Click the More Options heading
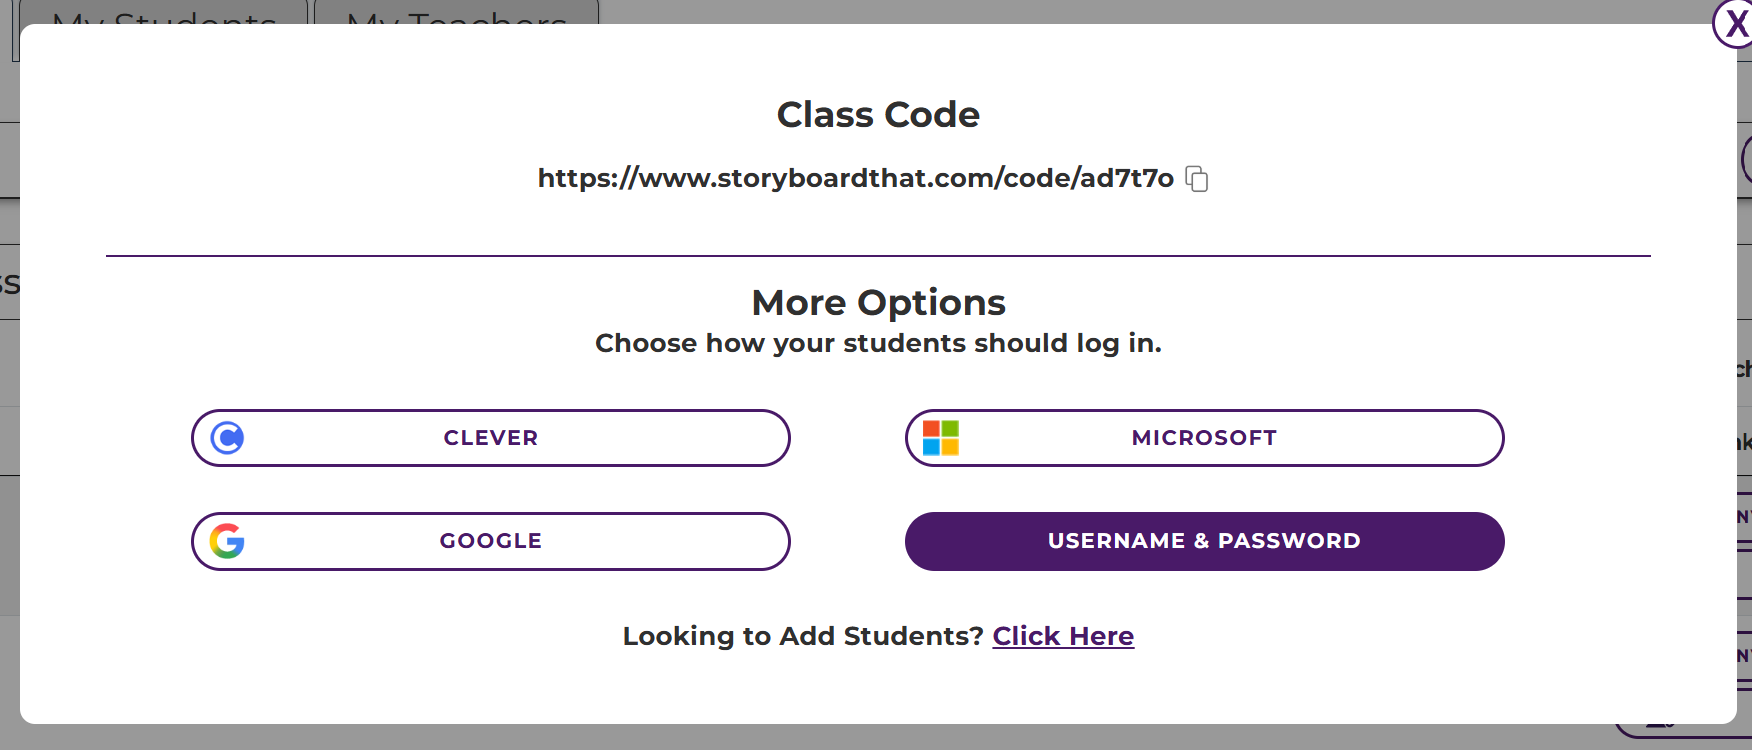The height and width of the screenshot is (750, 1752). (x=878, y=302)
